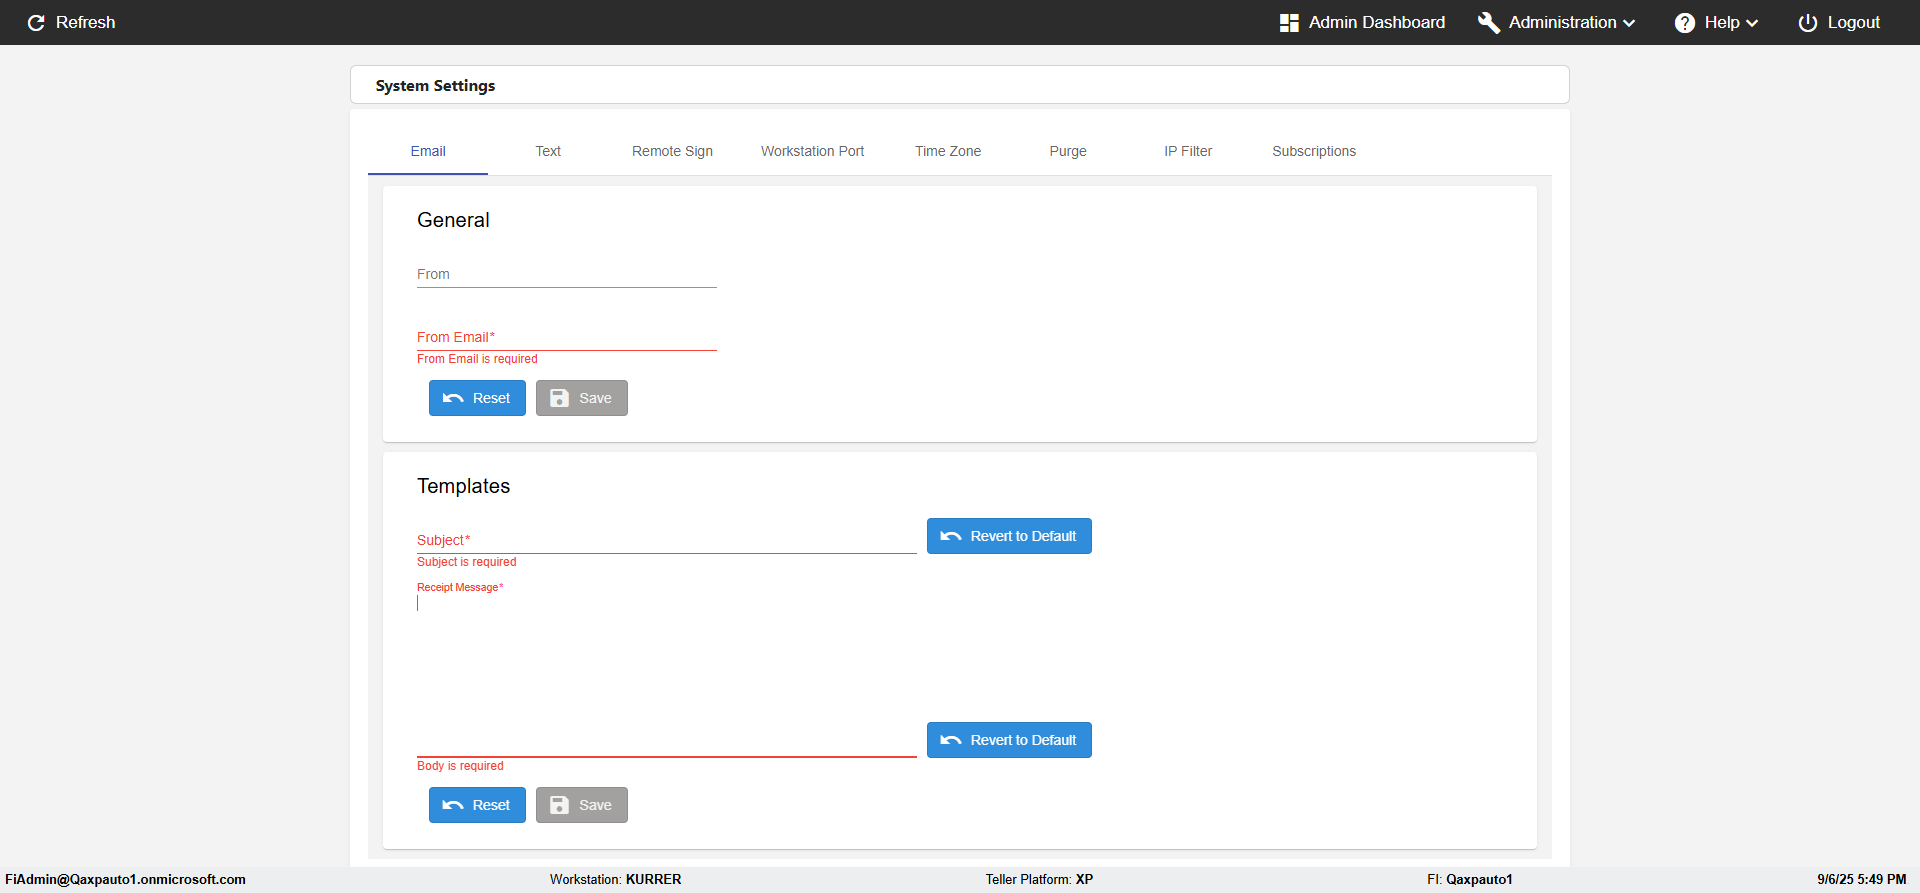Screen dimensions: 1920x893
Task: Focus the Subject input field
Action: coord(667,540)
